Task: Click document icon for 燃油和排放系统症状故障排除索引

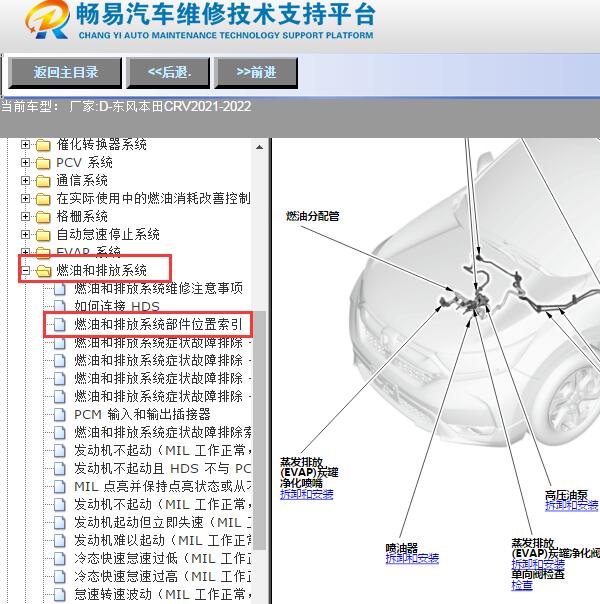Action: click(x=60, y=433)
